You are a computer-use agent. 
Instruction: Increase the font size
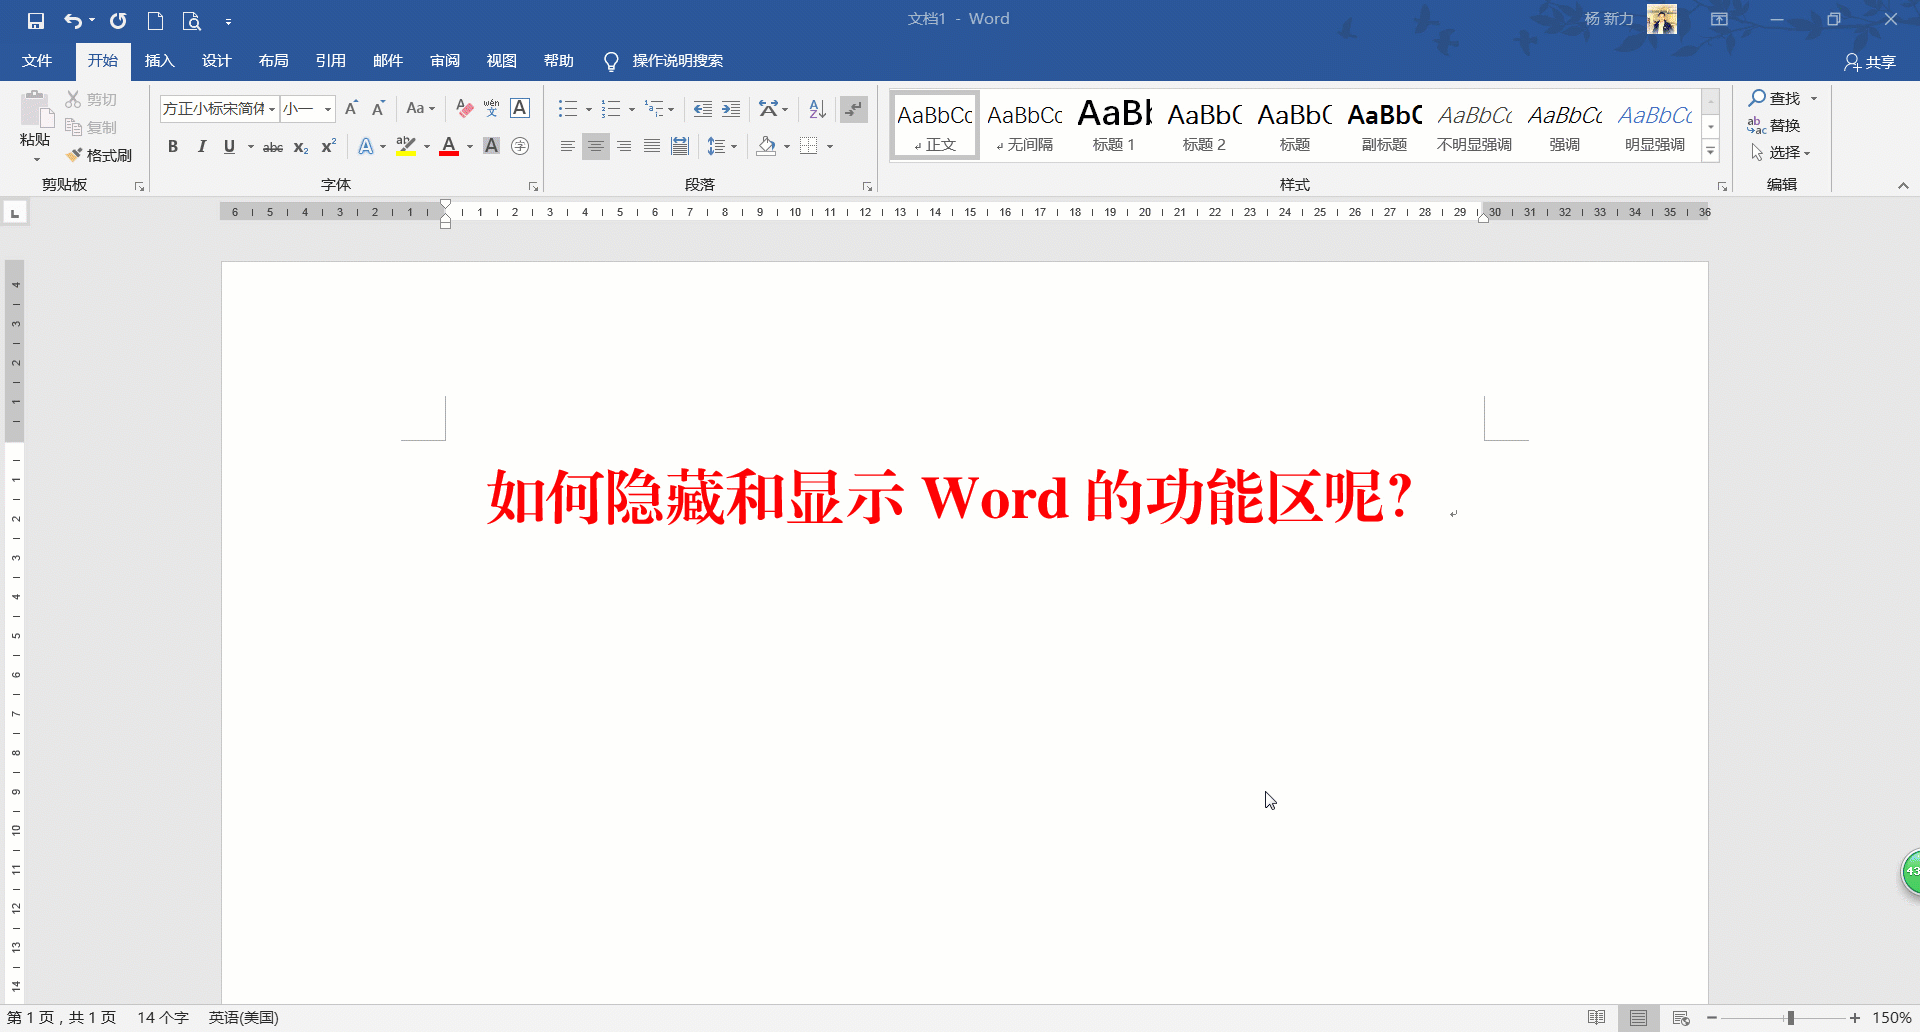tap(351, 108)
